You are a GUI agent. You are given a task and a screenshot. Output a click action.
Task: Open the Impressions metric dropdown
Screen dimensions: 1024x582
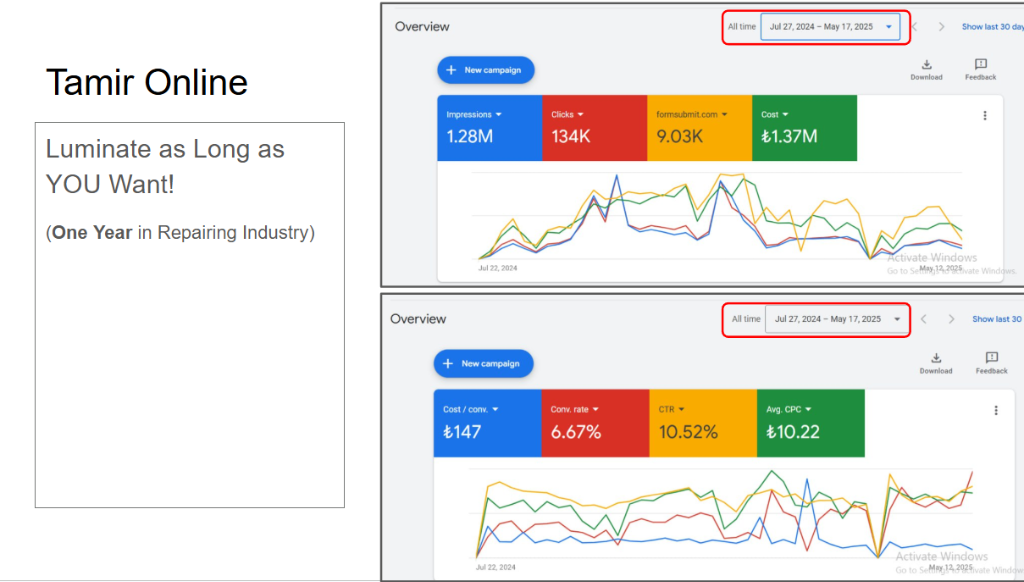click(473, 114)
